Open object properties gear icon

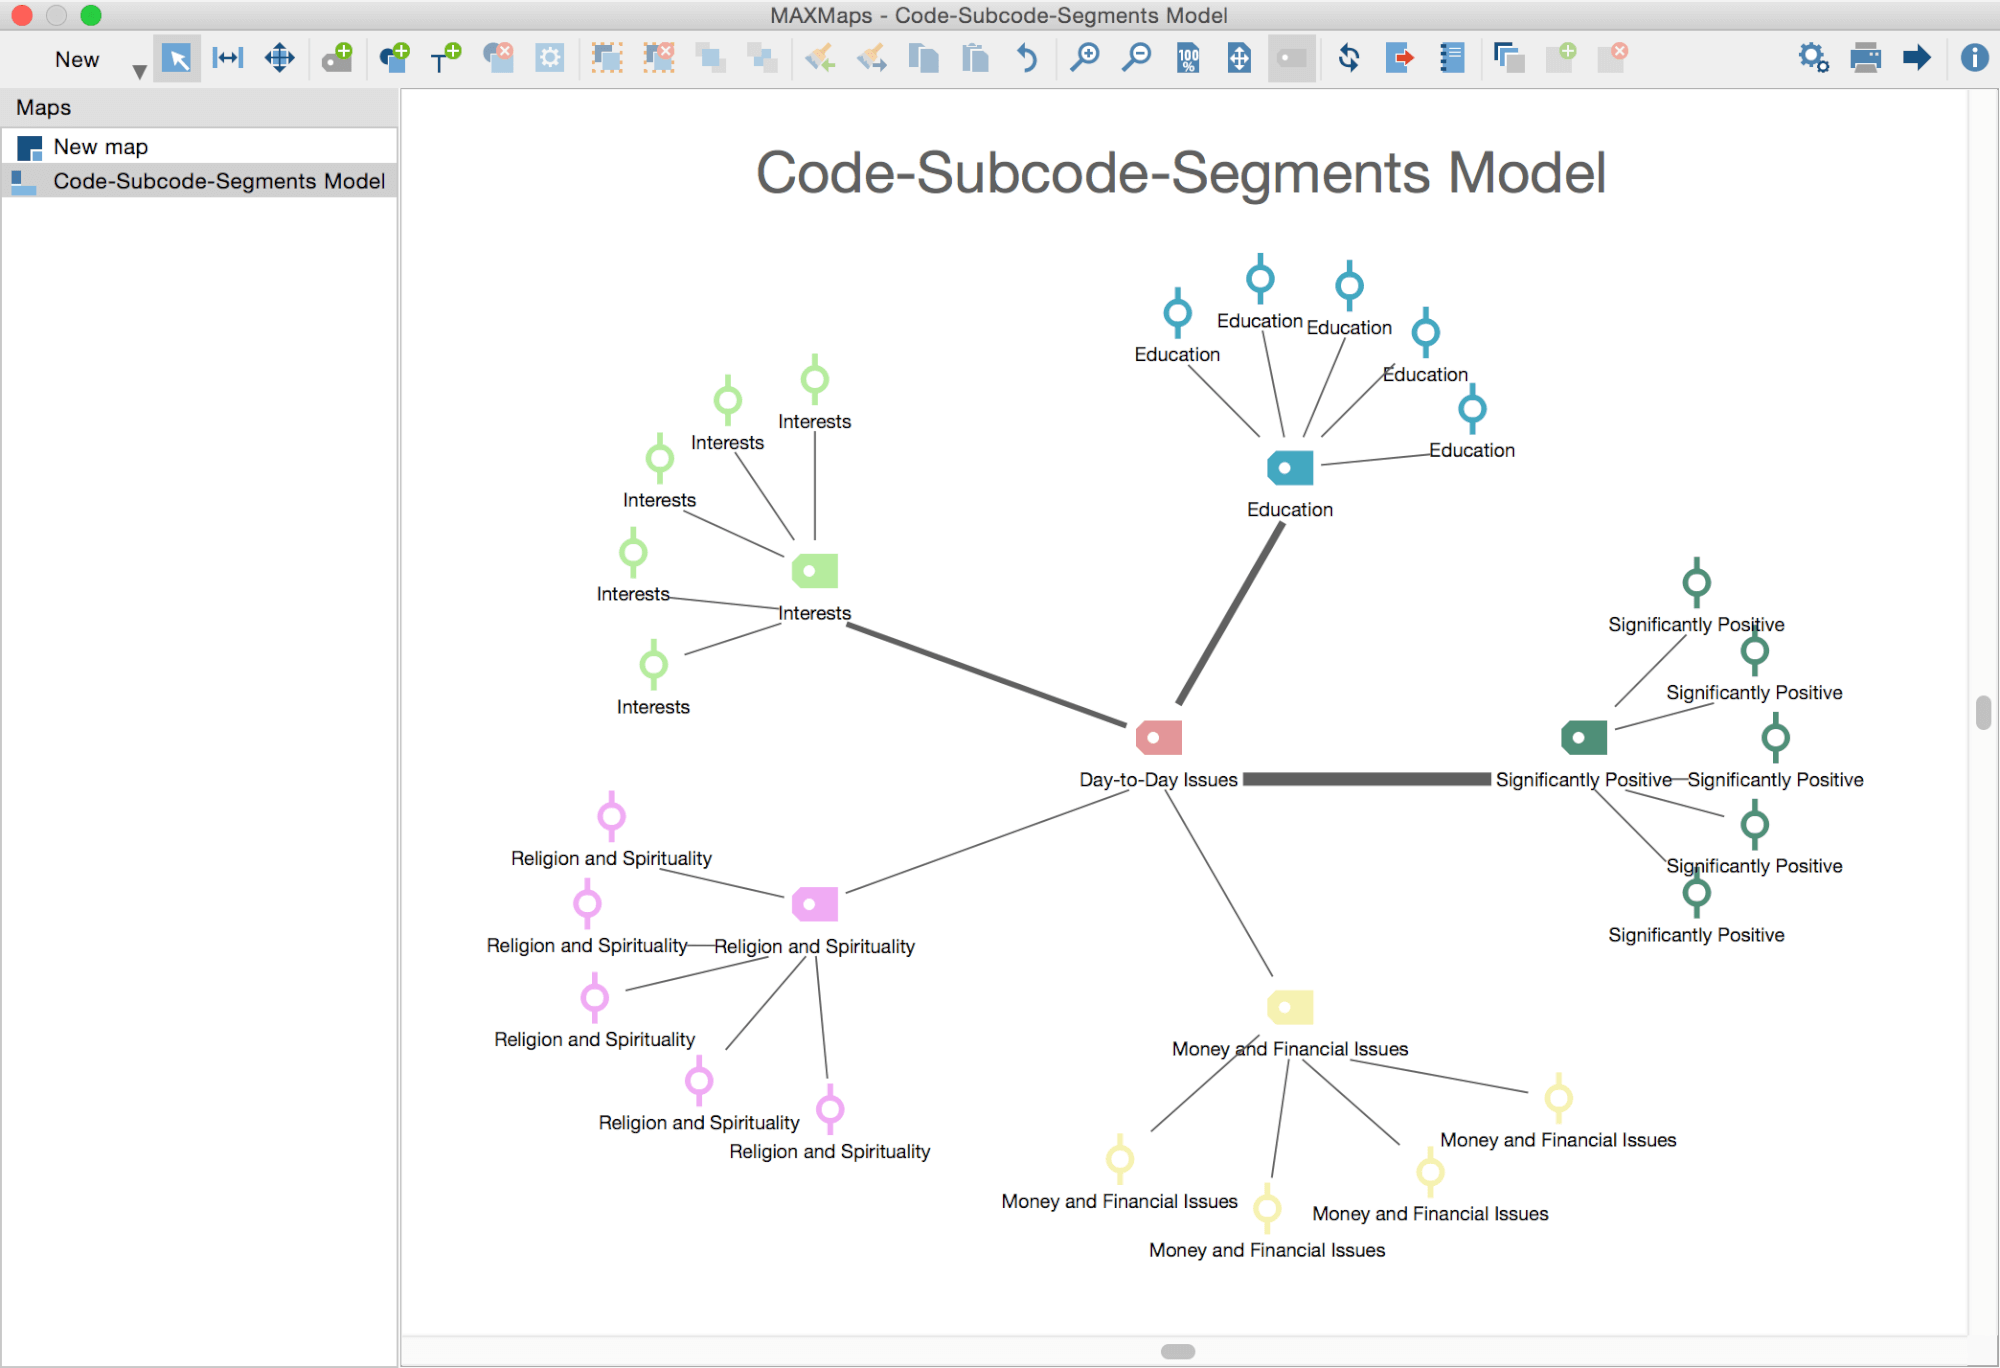click(549, 58)
